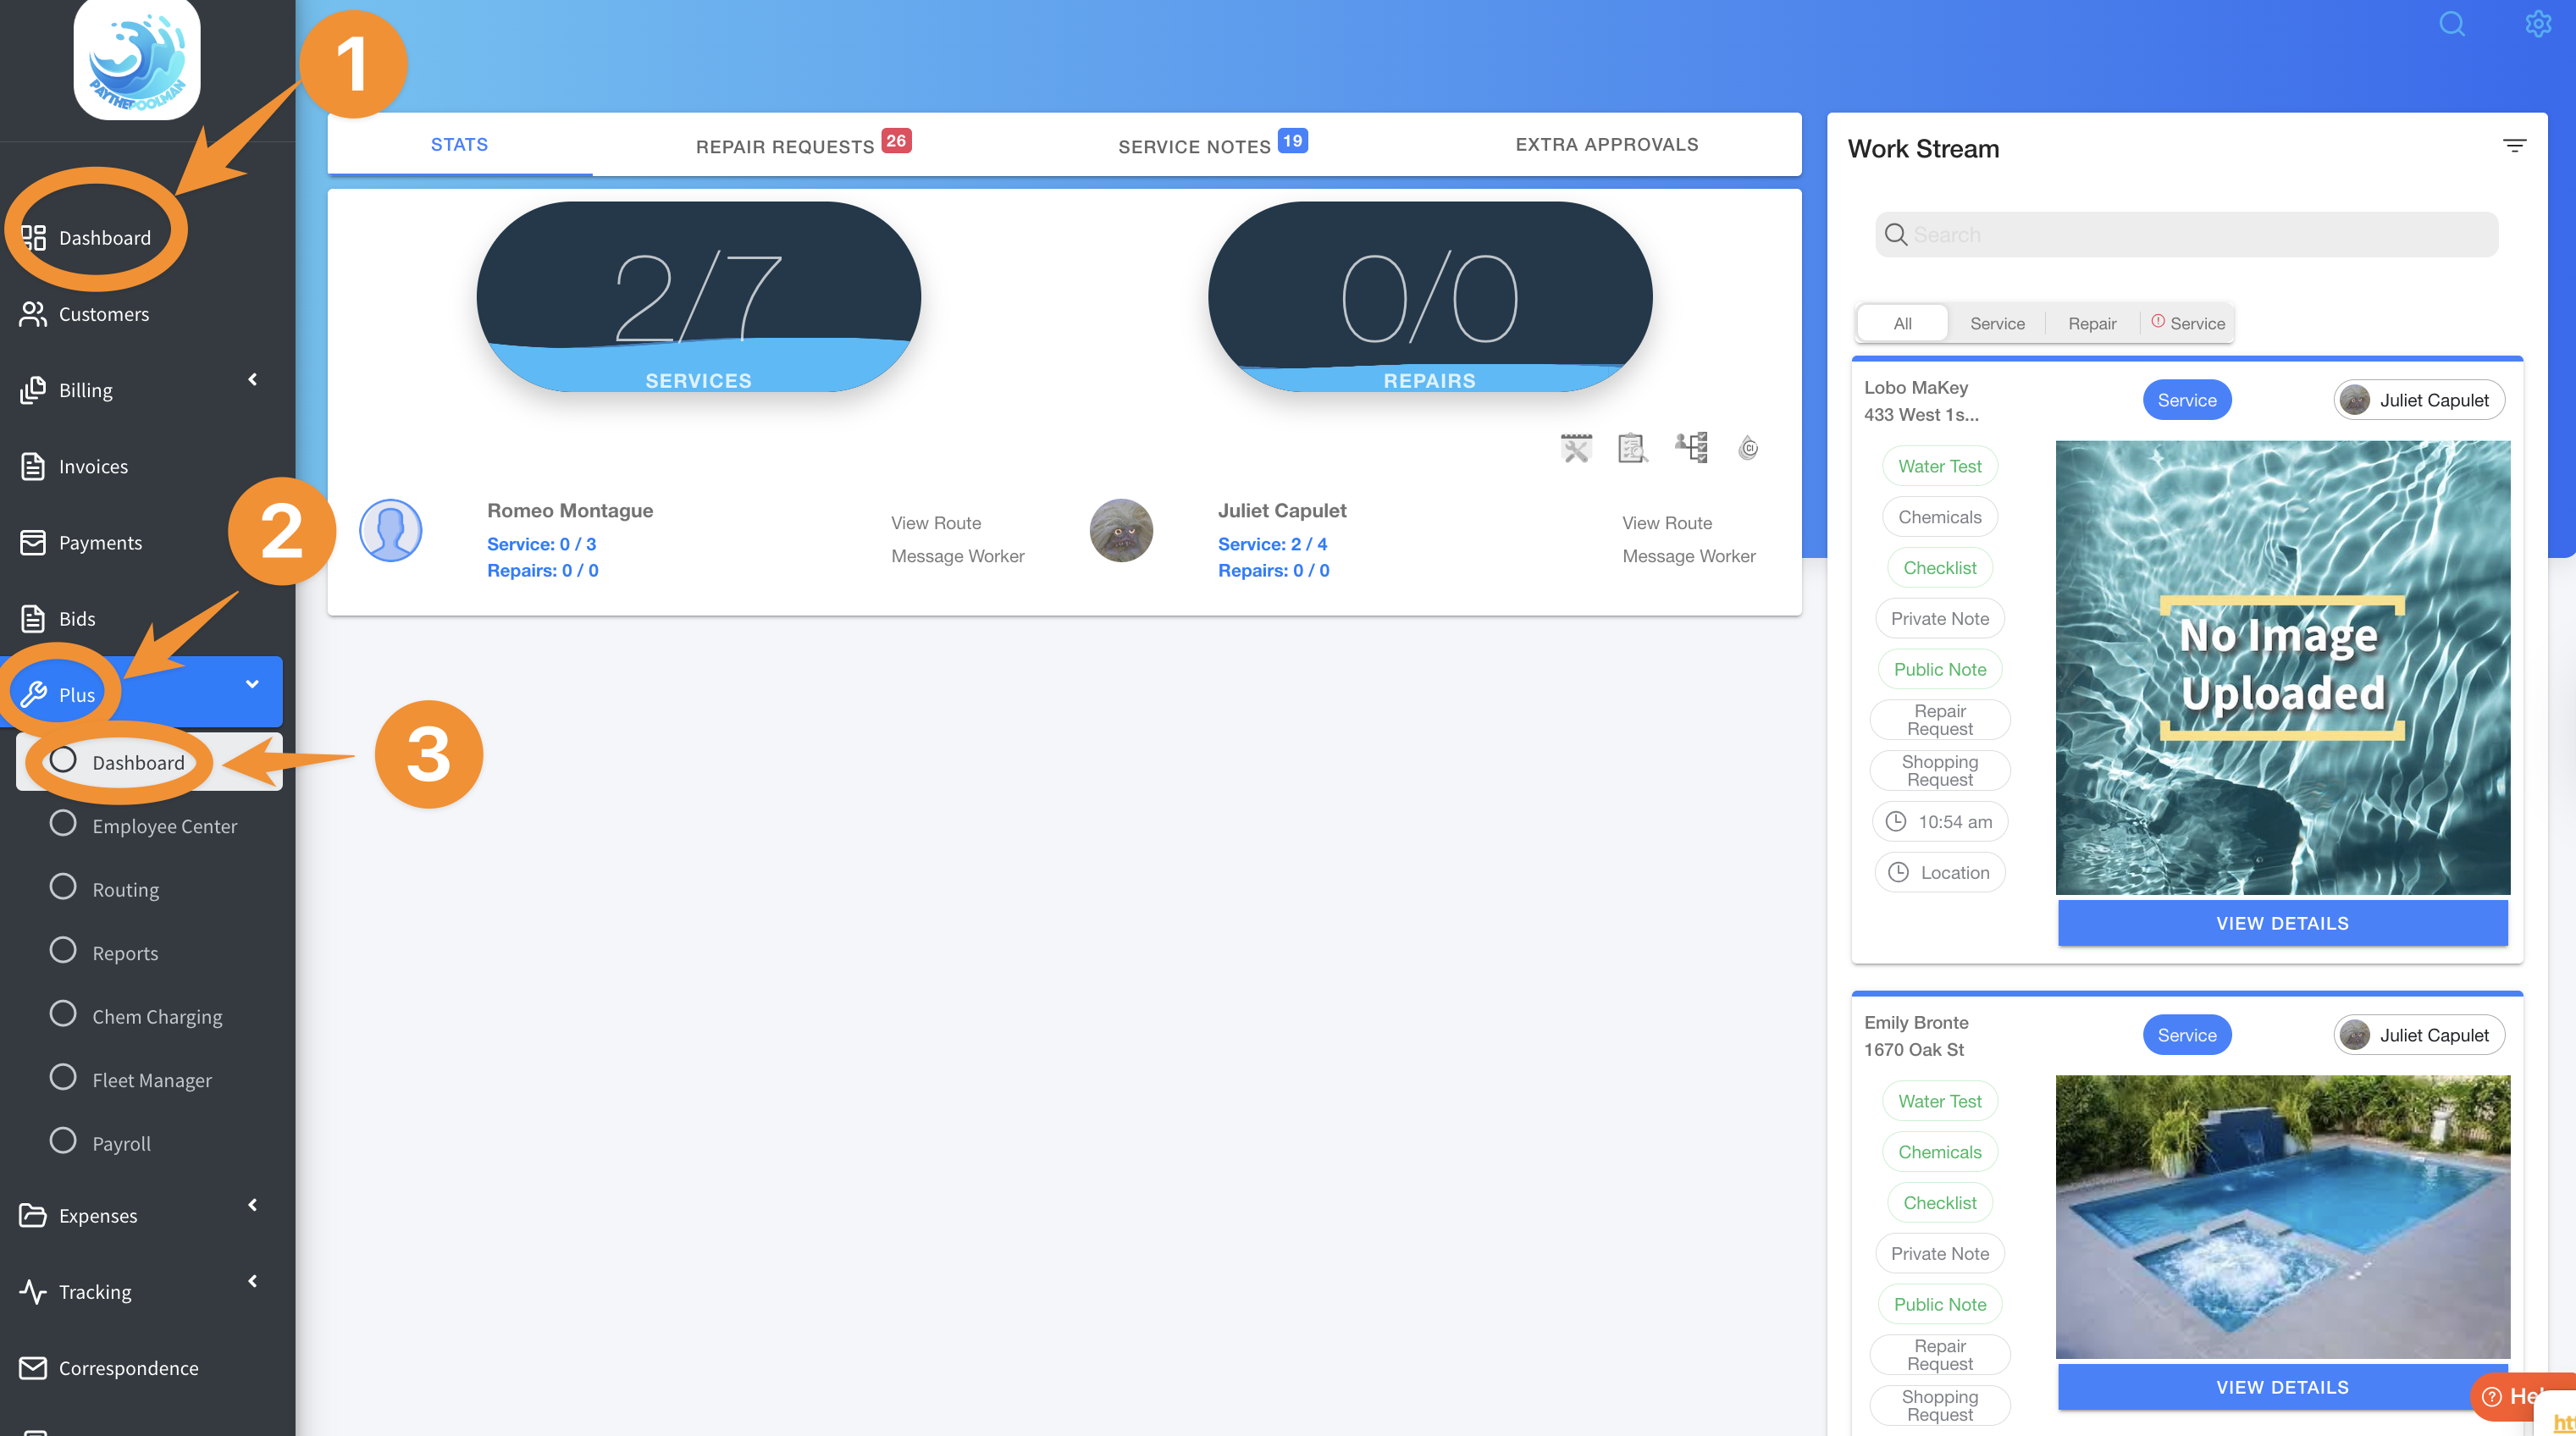Click the wrench-and-screwdriver calendar icon
Viewport: 2576px width, 1436px height.
(1576, 448)
